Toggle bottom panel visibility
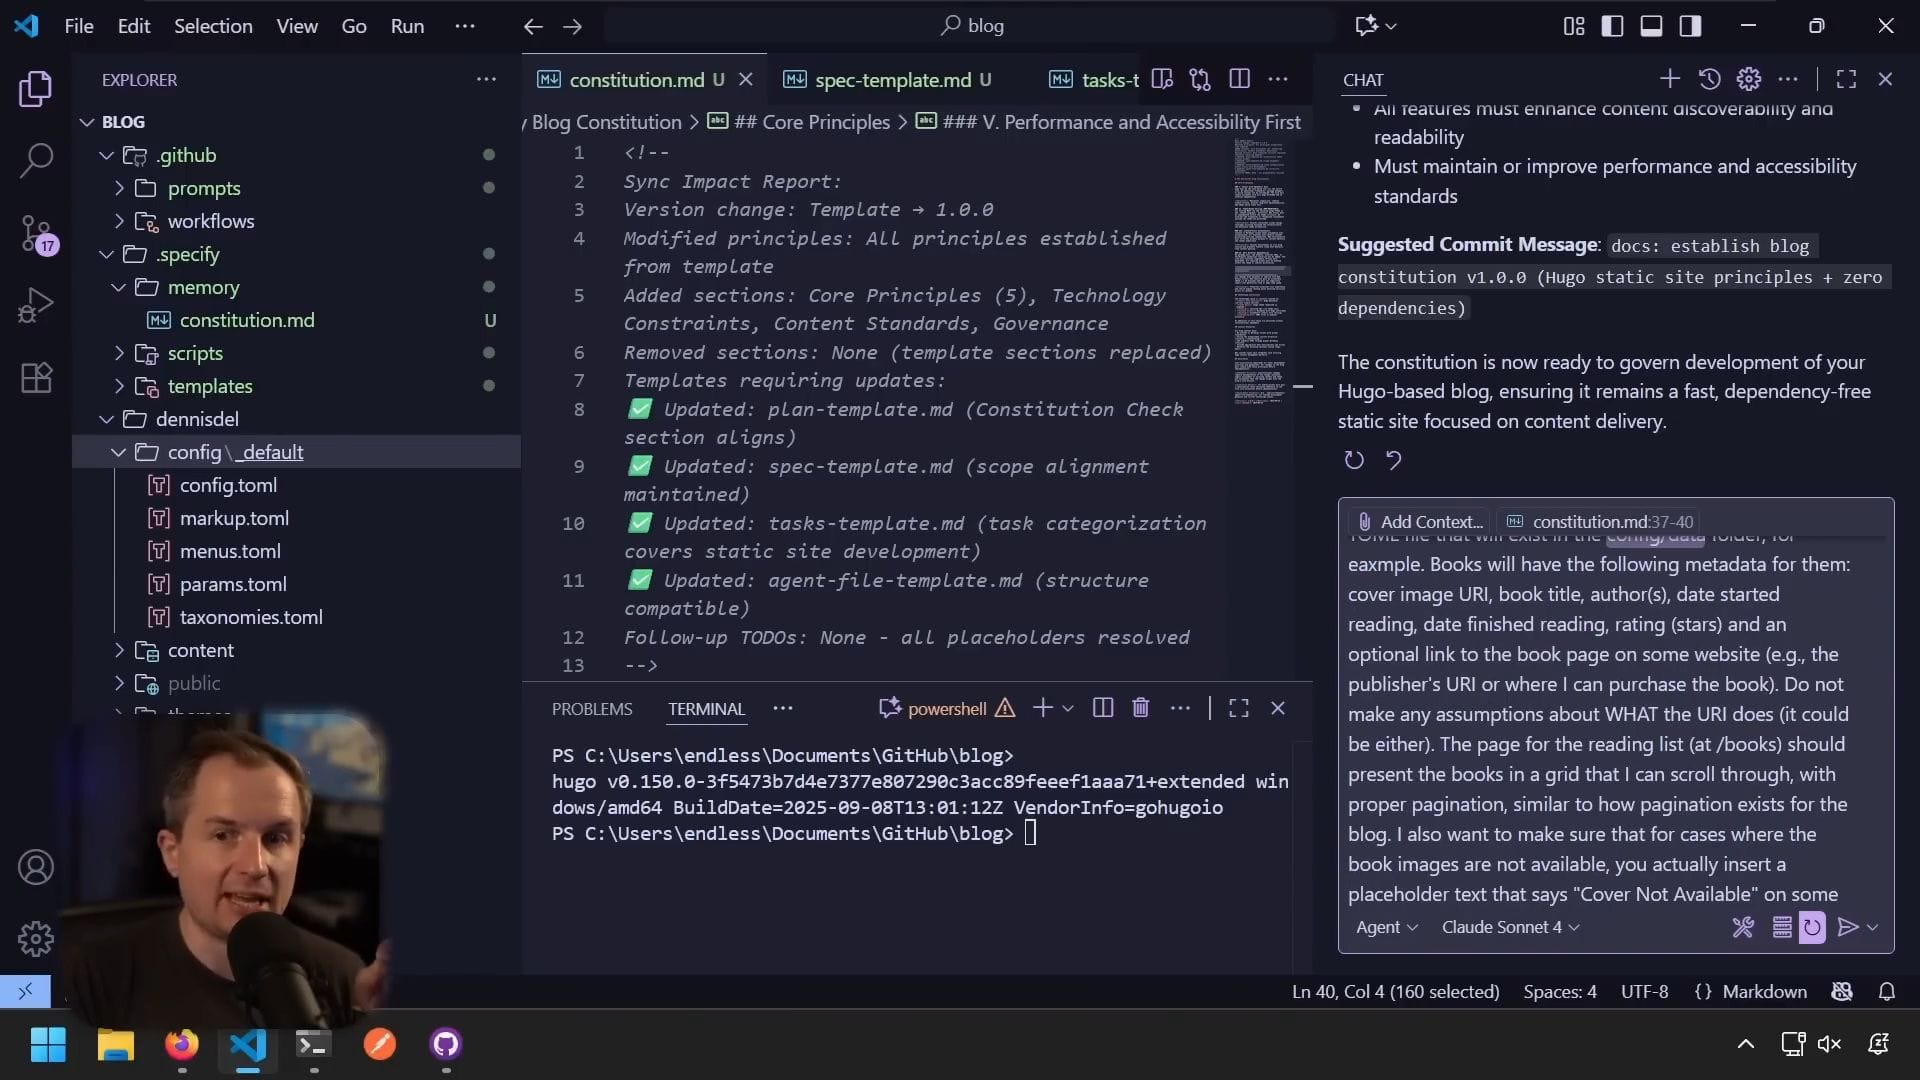 pyautogui.click(x=1651, y=26)
